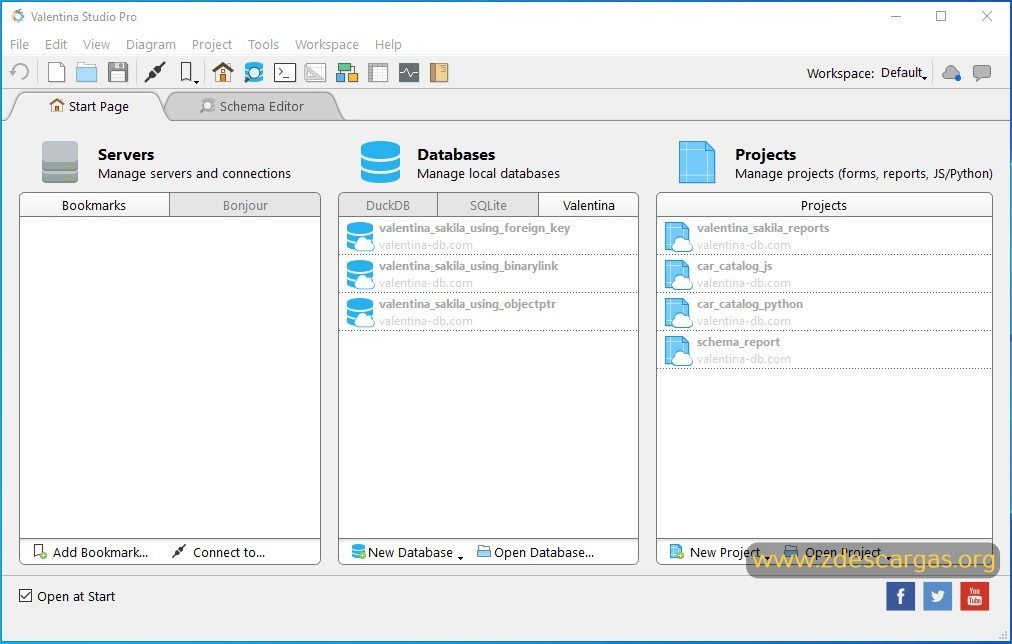Image resolution: width=1012 pixels, height=644 pixels.
Task: Open the chat feedback bubble icon
Action: (982, 73)
